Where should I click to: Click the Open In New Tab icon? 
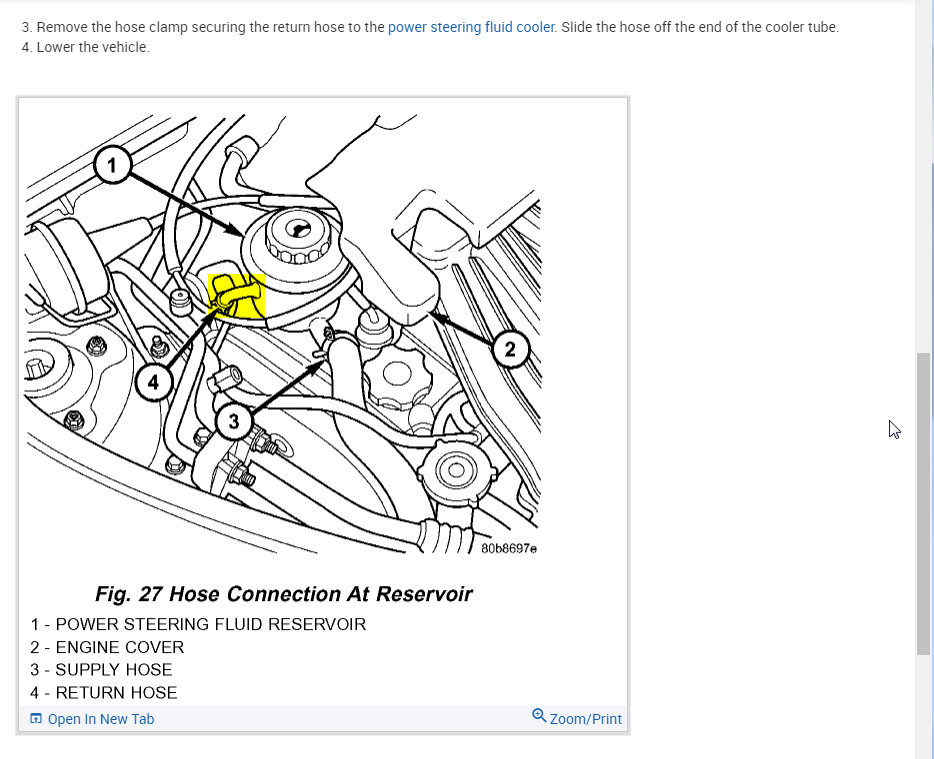(x=36, y=718)
